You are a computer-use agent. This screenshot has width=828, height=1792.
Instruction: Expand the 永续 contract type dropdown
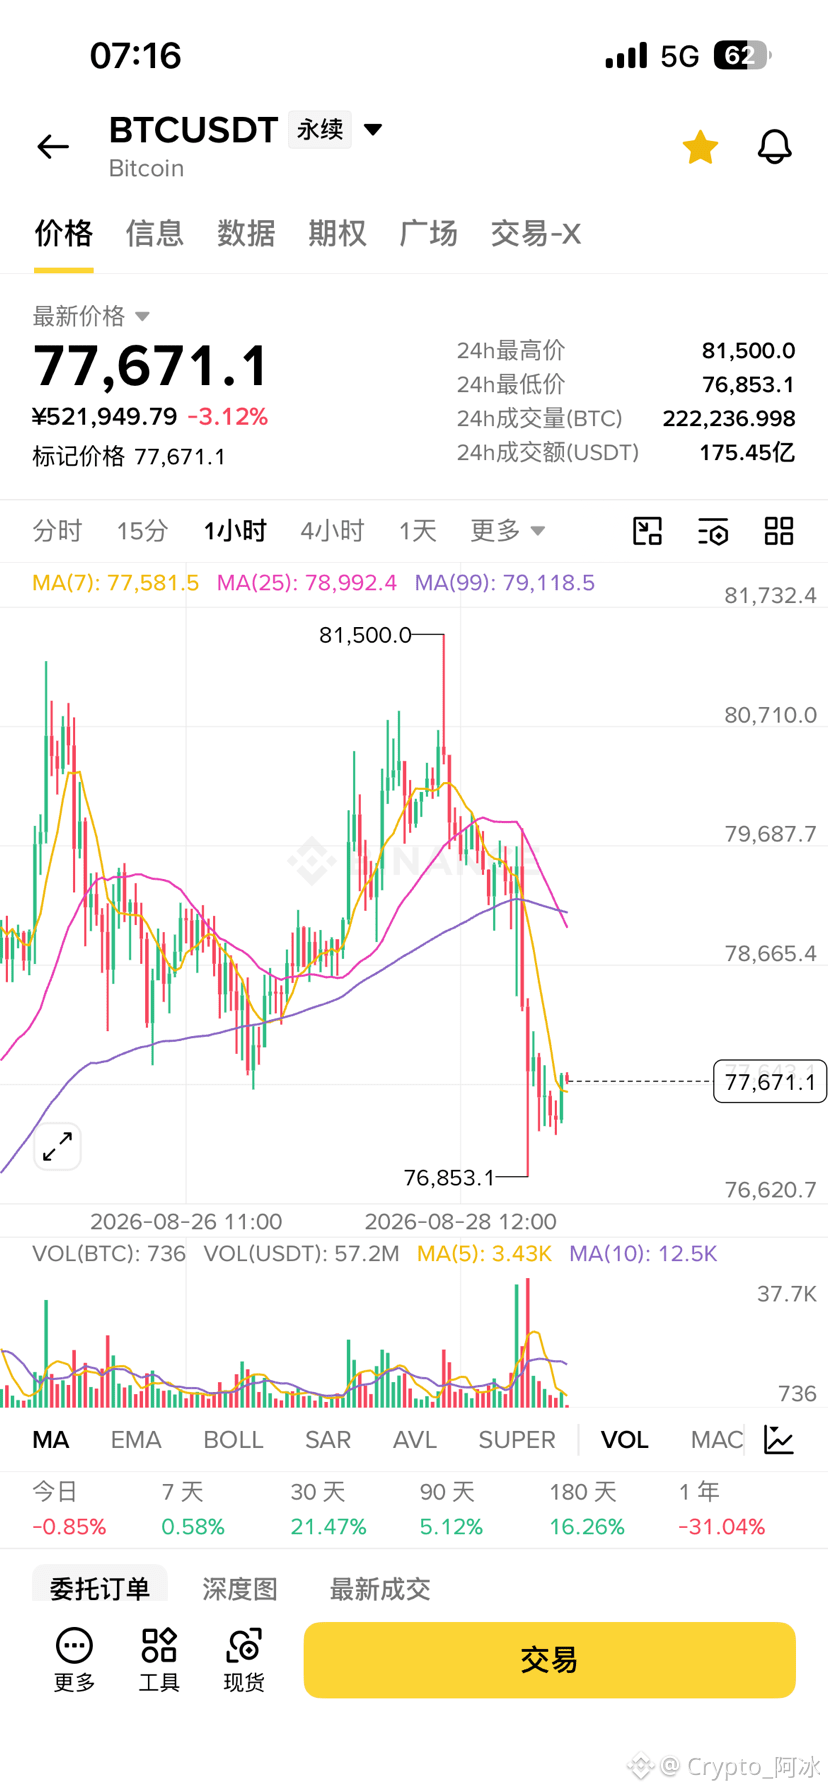point(336,129)
